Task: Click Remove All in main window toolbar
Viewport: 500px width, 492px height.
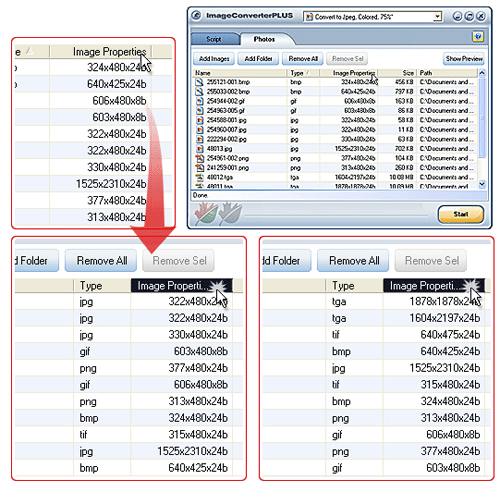Action: (x=303, y=59)
